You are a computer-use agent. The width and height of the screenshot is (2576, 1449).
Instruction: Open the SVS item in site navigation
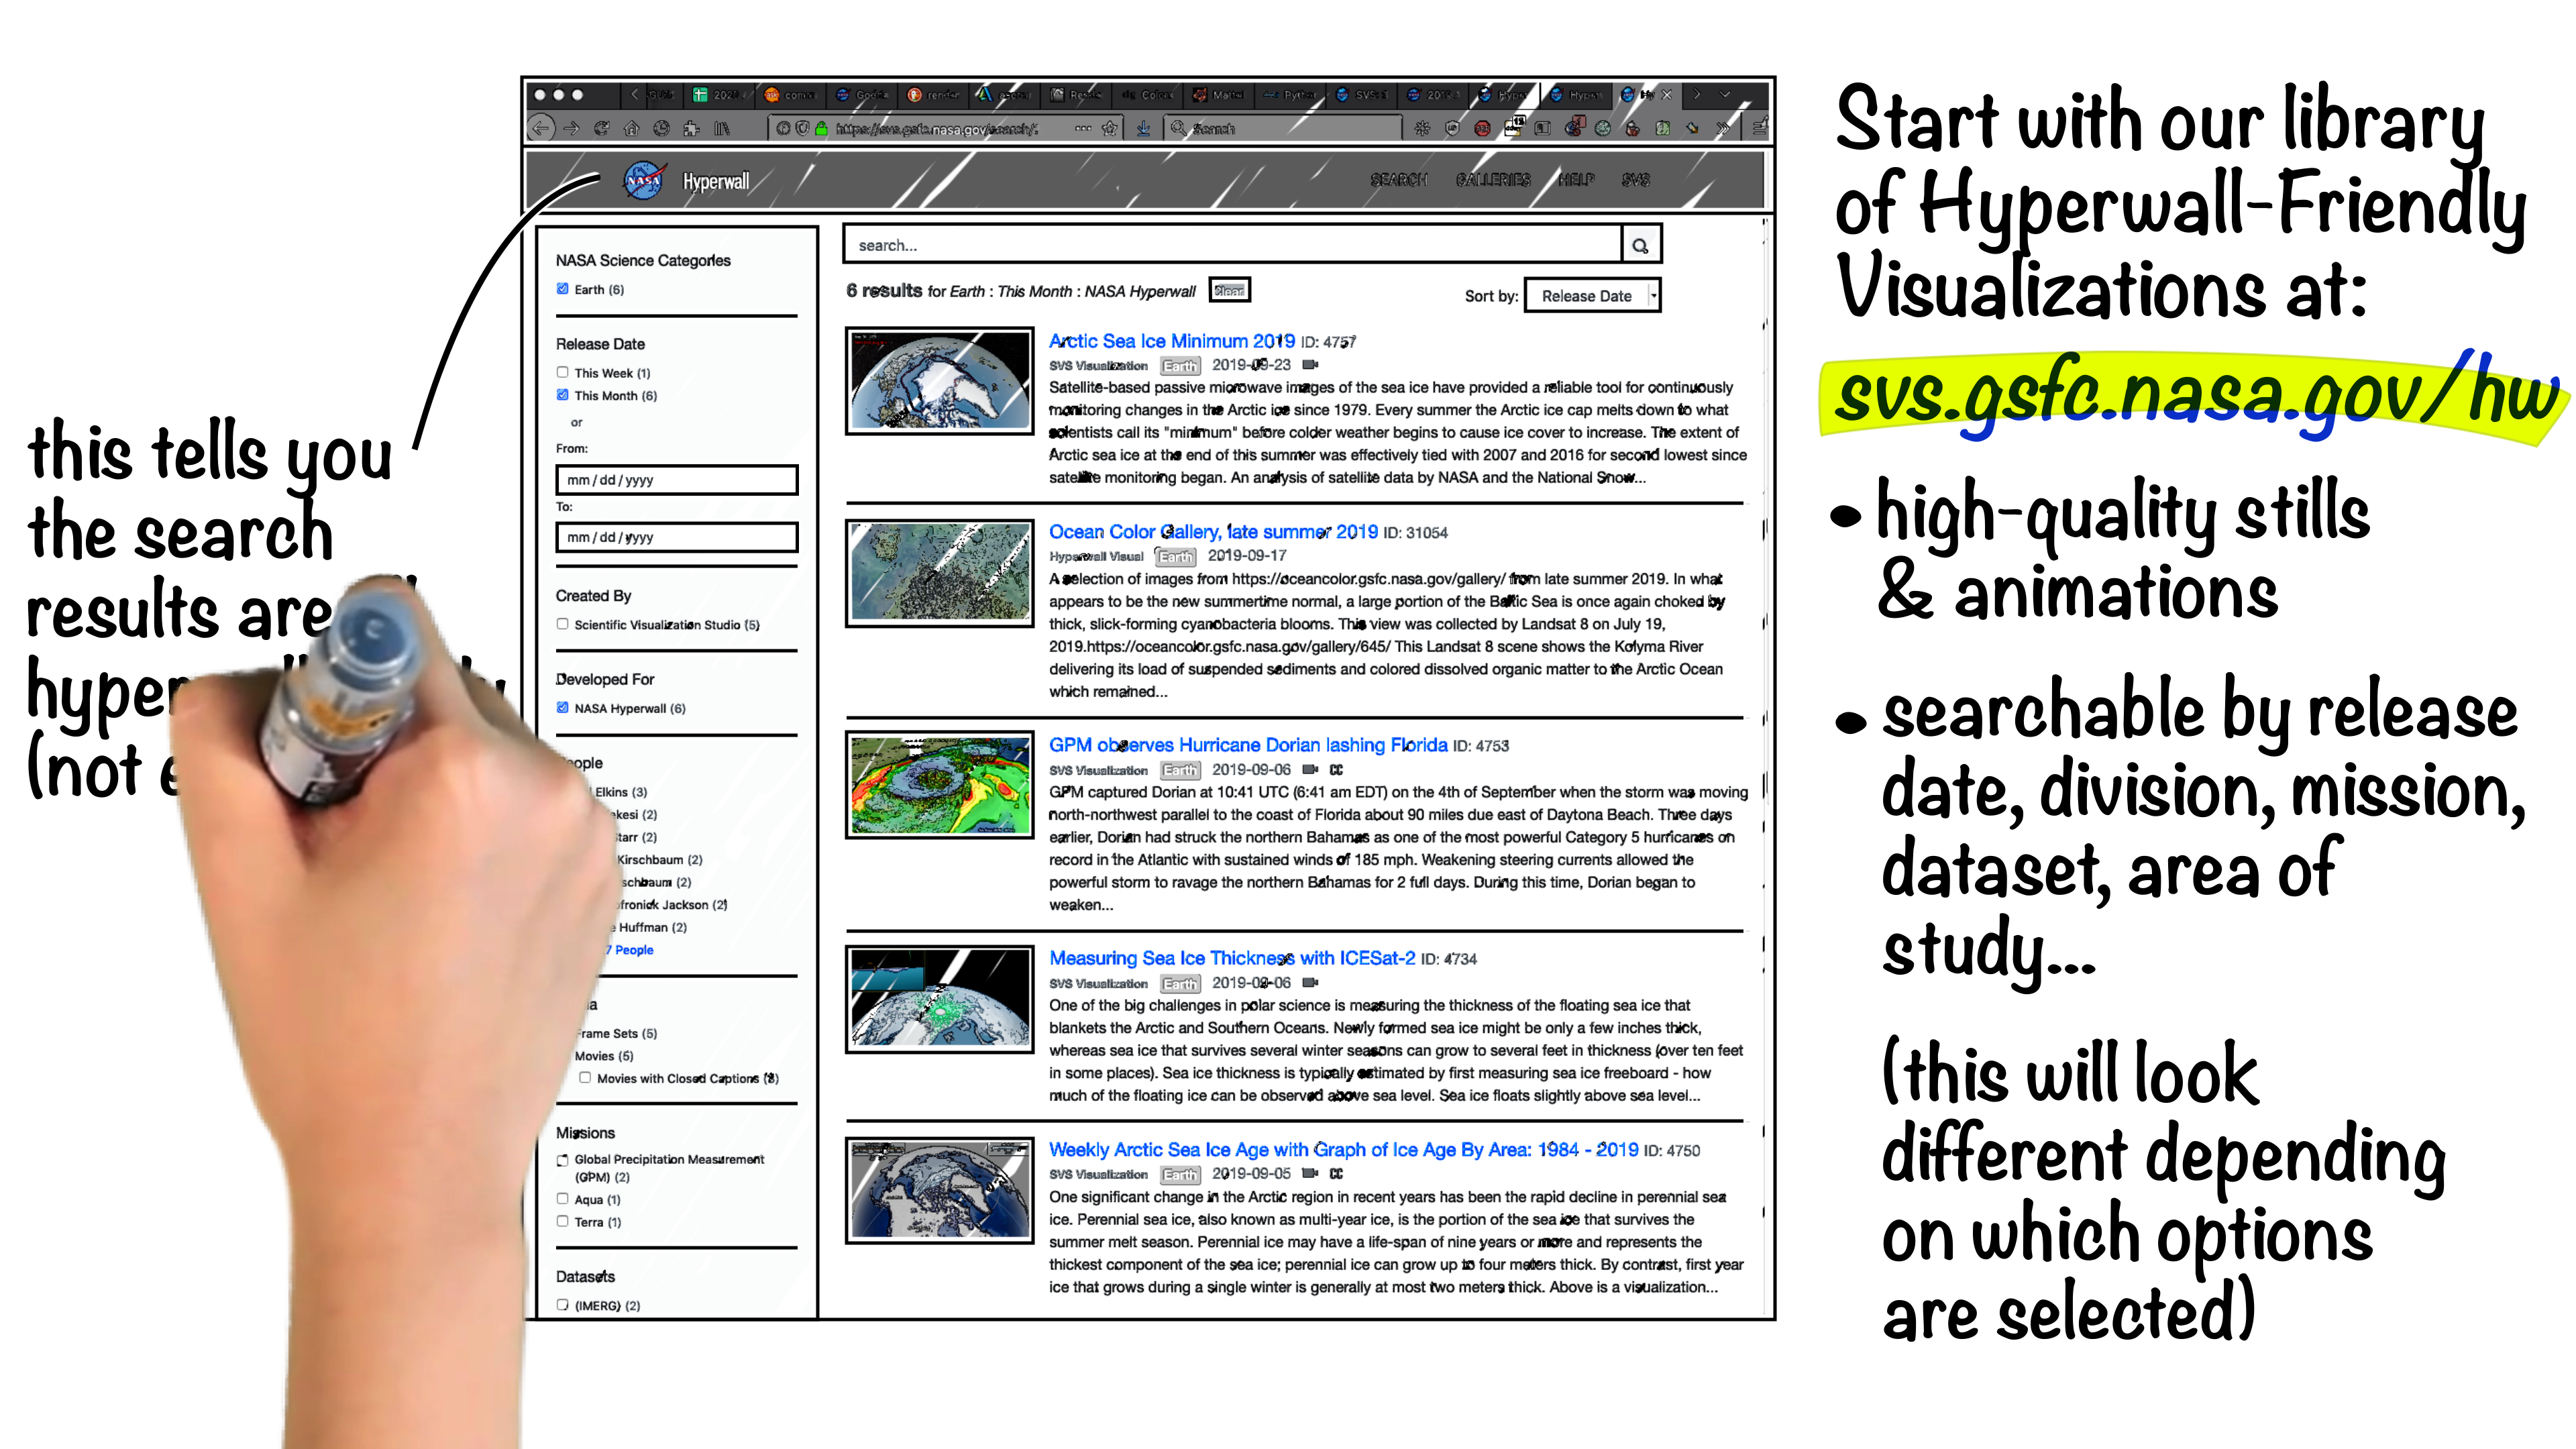[x=1636, y=180]
